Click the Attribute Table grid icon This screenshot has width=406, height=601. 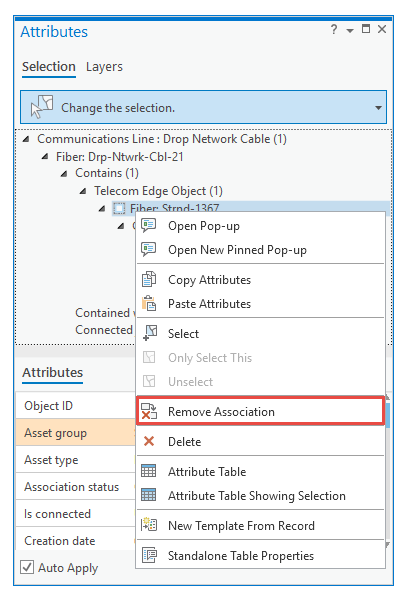148,471
